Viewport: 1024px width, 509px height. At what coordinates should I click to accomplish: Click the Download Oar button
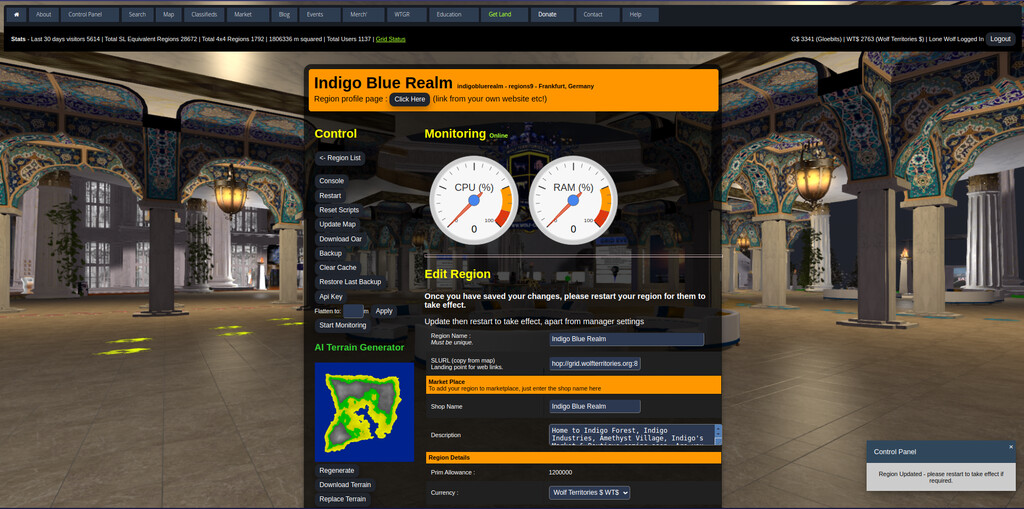(340, 239)
